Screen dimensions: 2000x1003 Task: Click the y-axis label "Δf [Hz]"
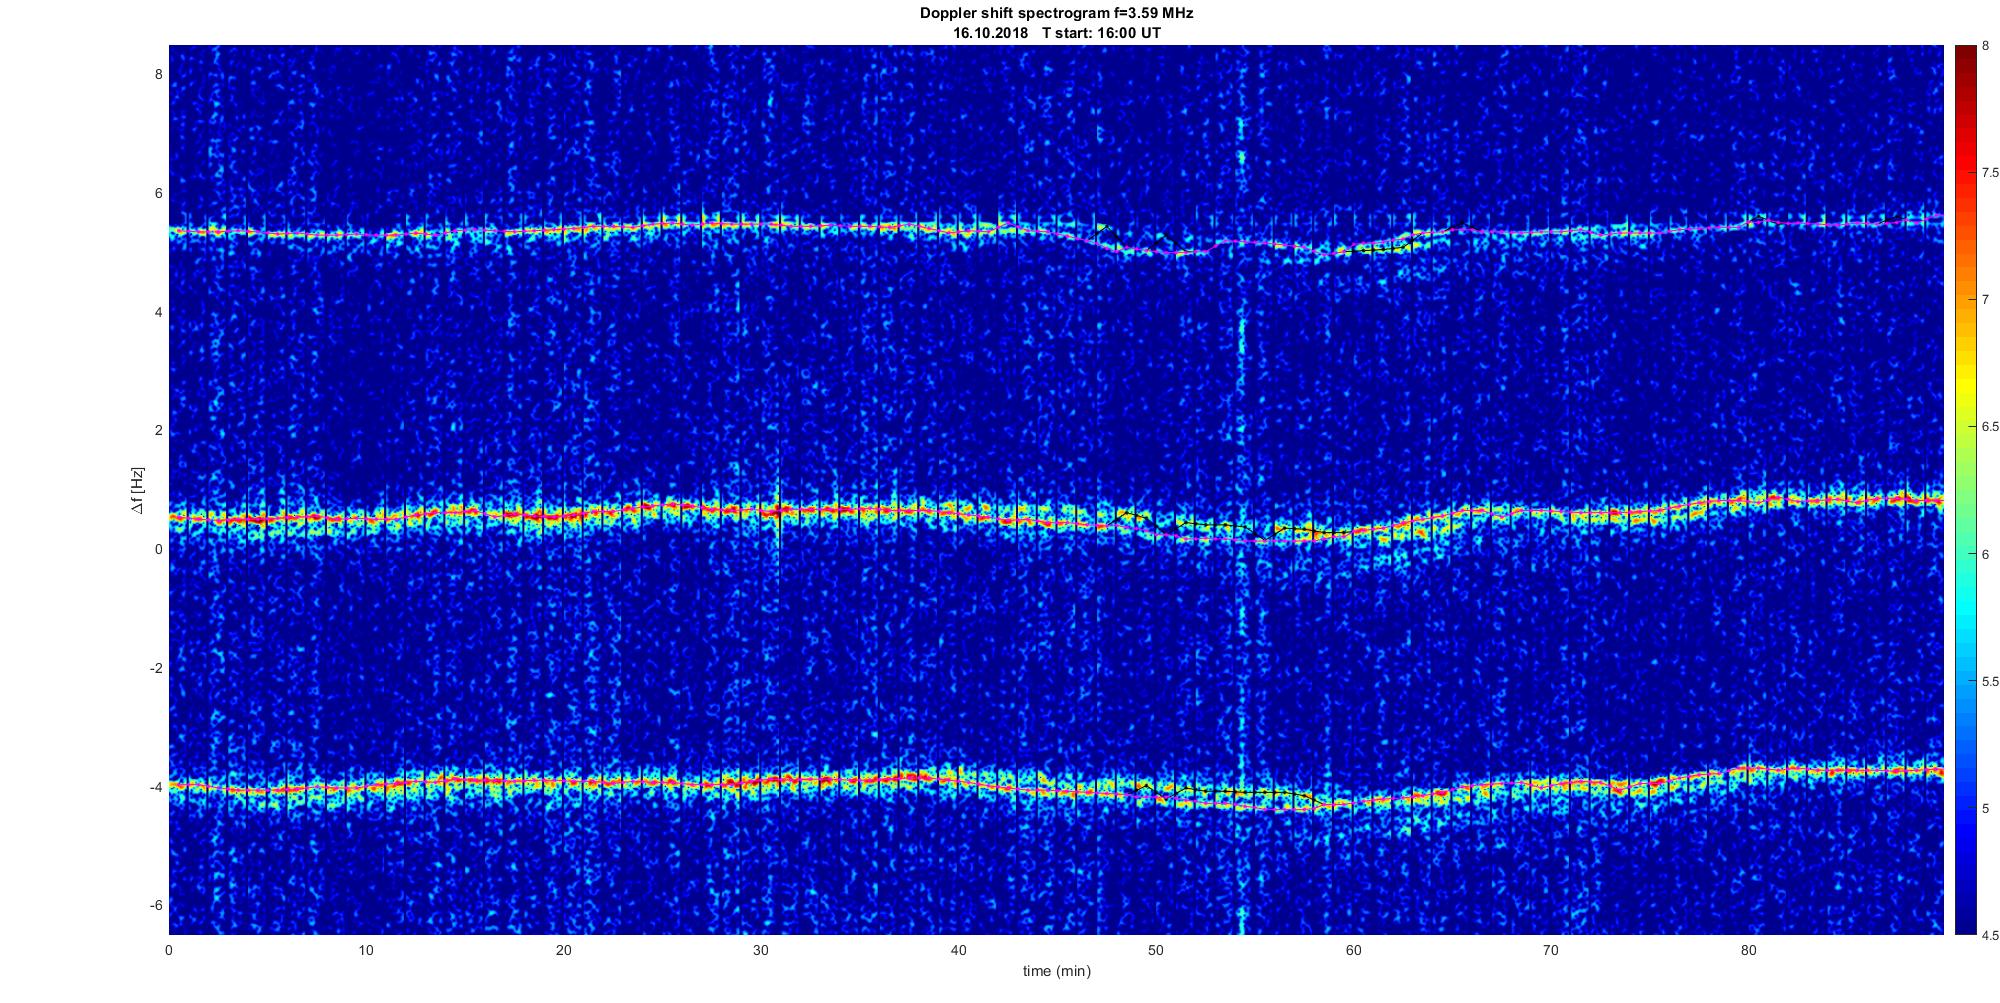[136, 490]
